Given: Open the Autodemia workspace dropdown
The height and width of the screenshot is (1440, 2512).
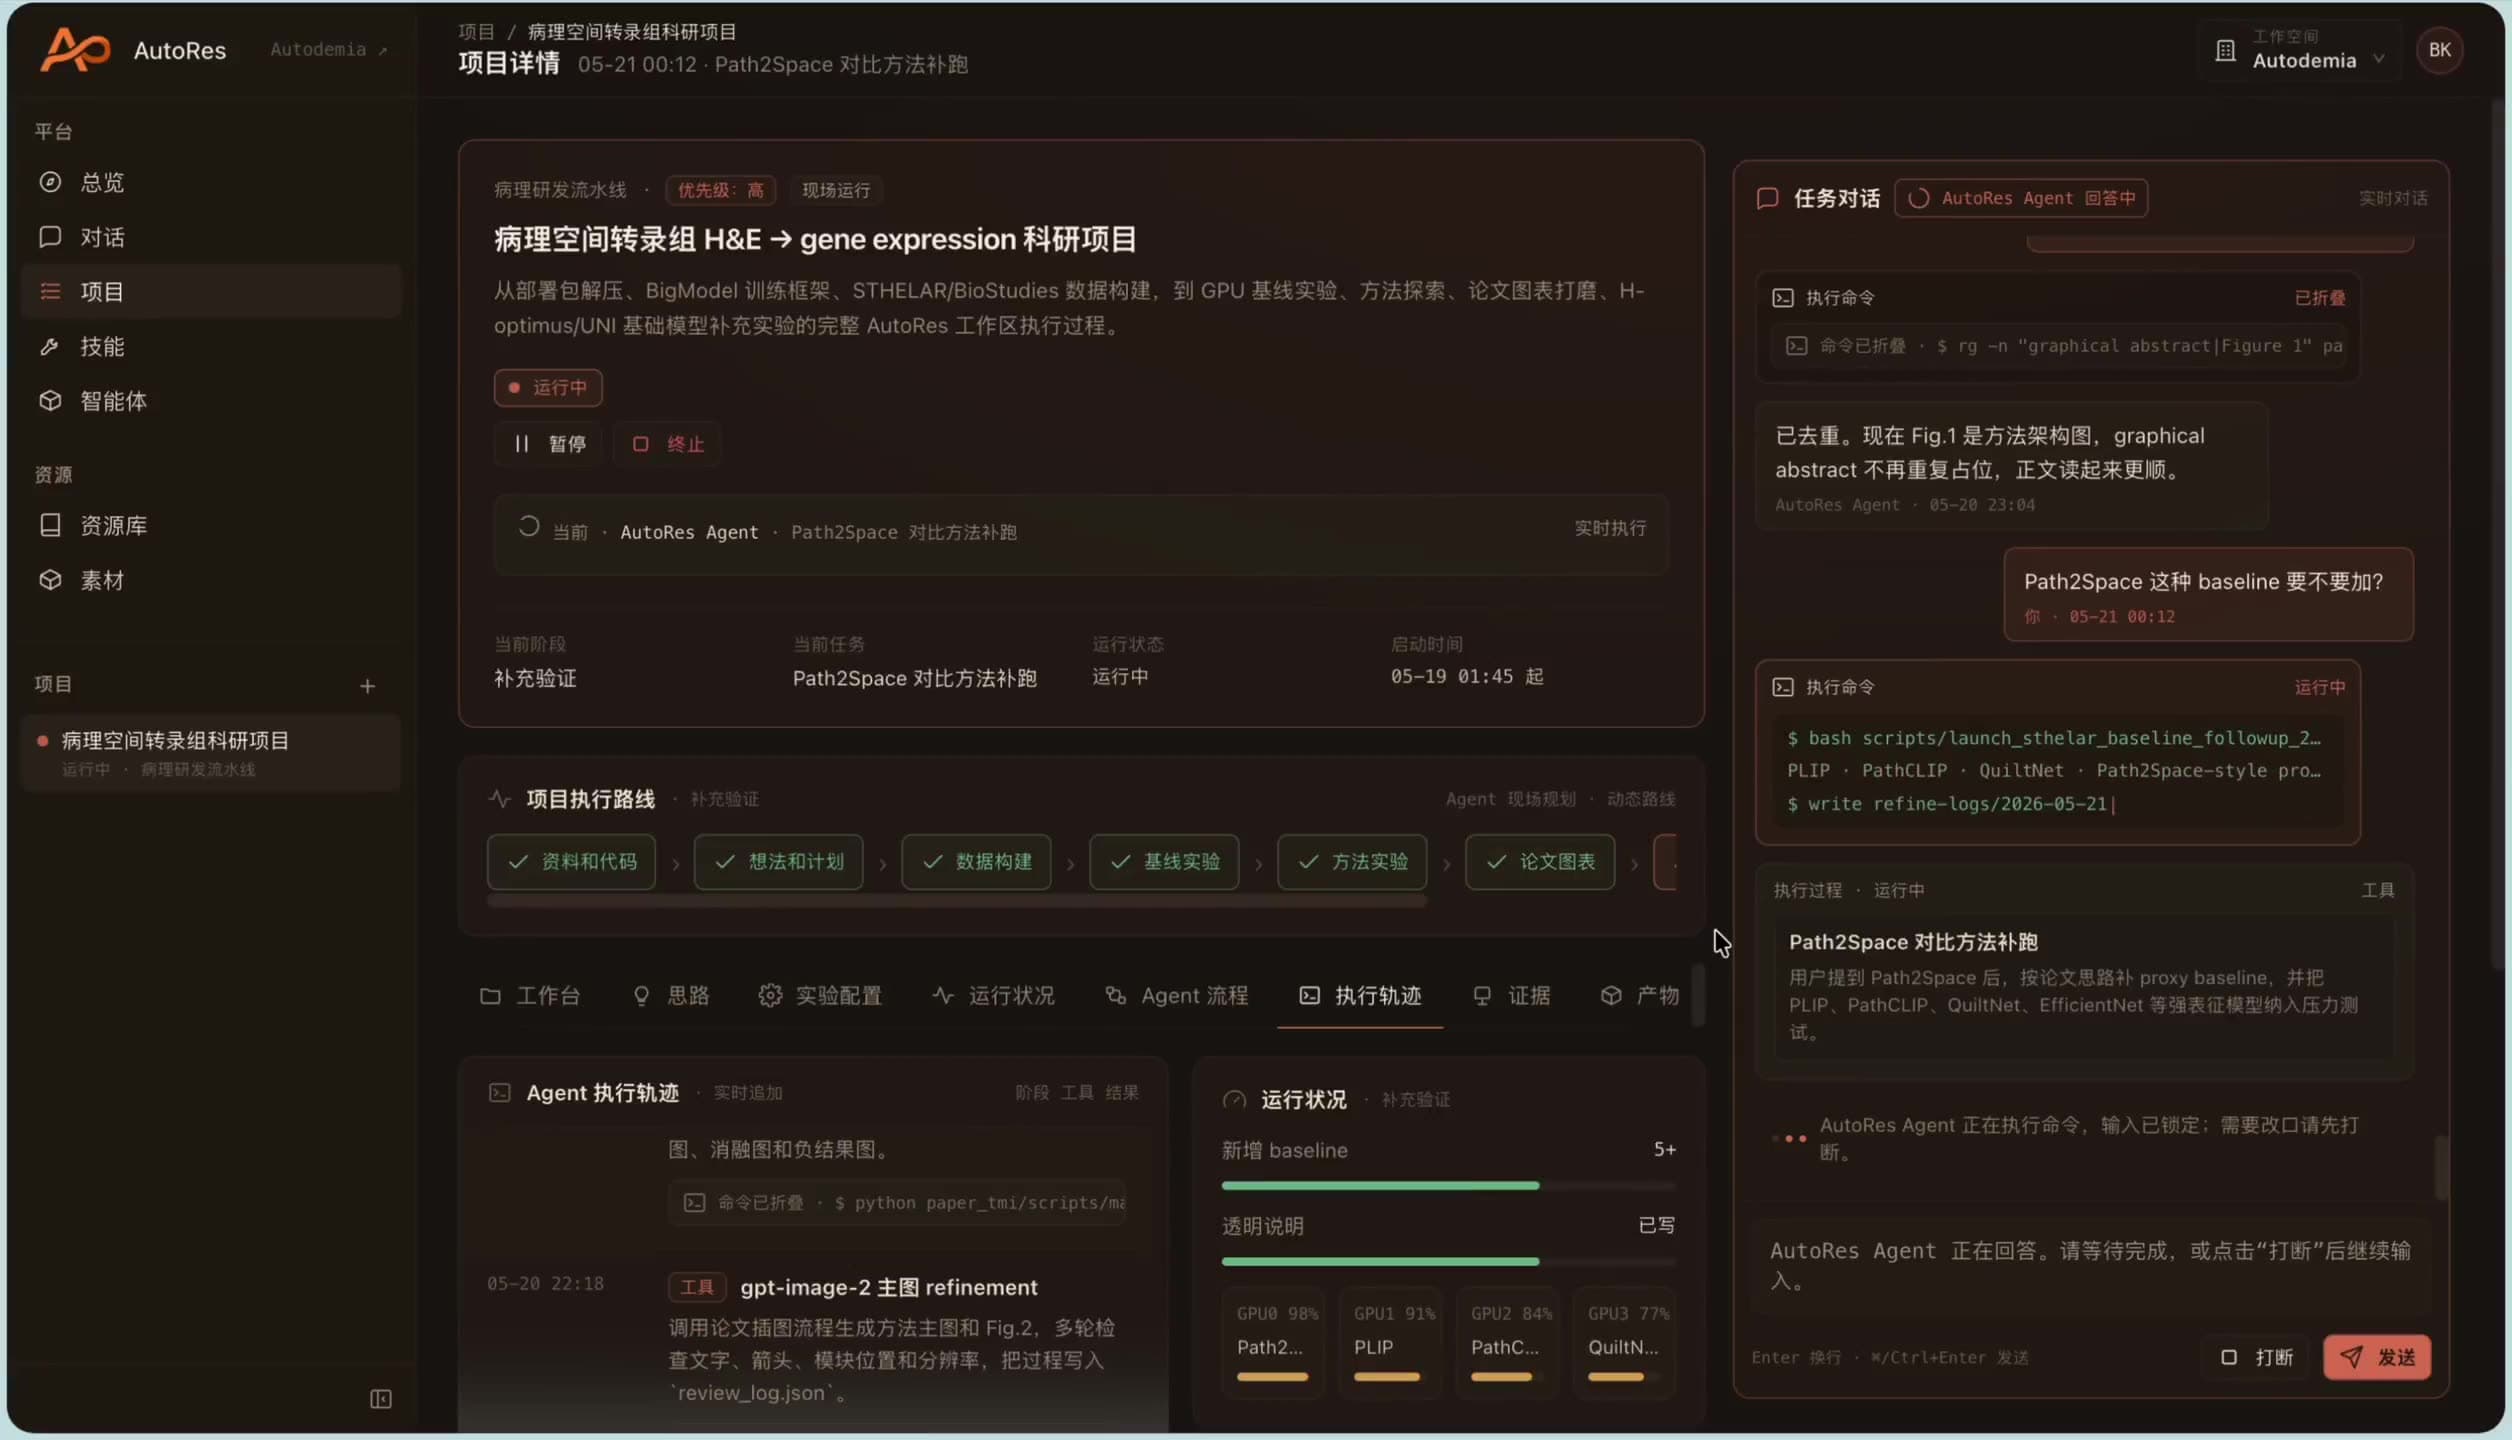Looking at the screenshot, I should click(2300, 50).
